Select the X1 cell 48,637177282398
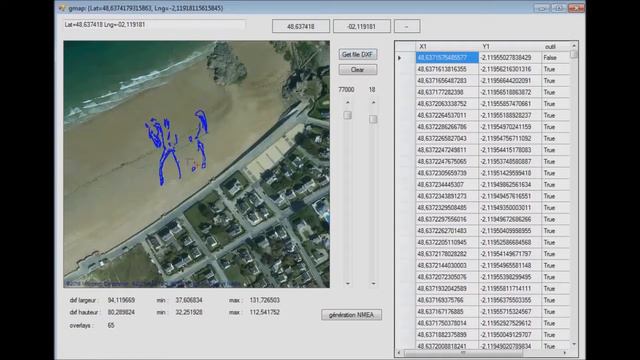The image size is (640, 360). pyautogui.click(x=447, y=92)
